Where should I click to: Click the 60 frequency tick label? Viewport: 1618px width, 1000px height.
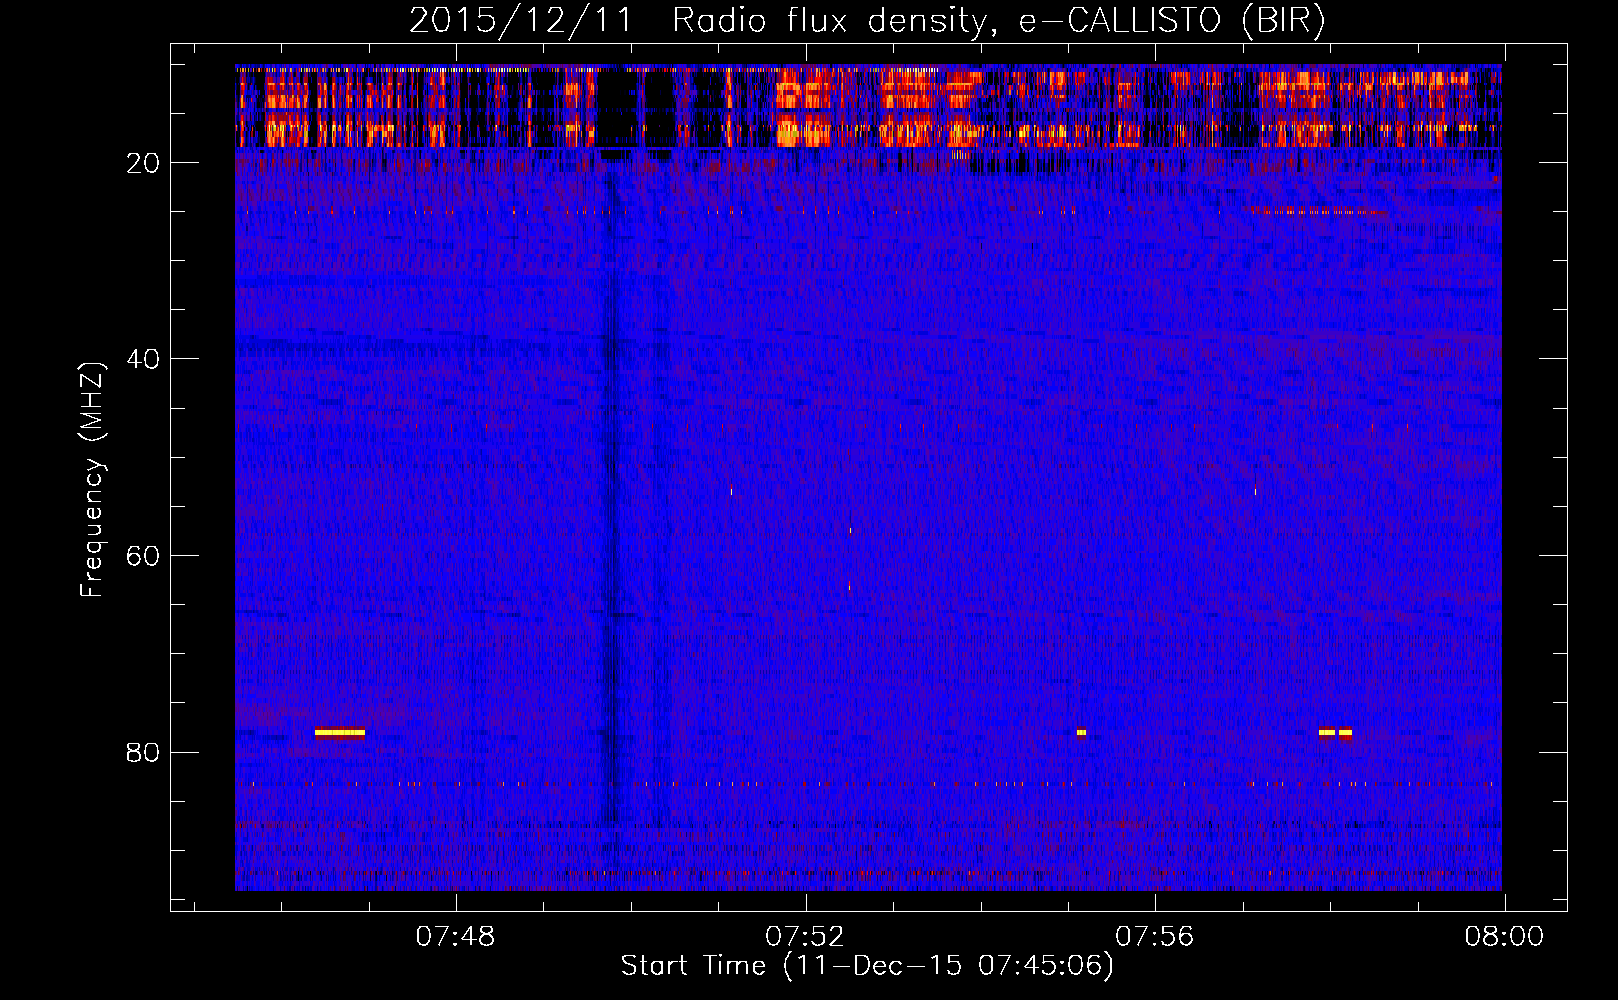[143, 556]
